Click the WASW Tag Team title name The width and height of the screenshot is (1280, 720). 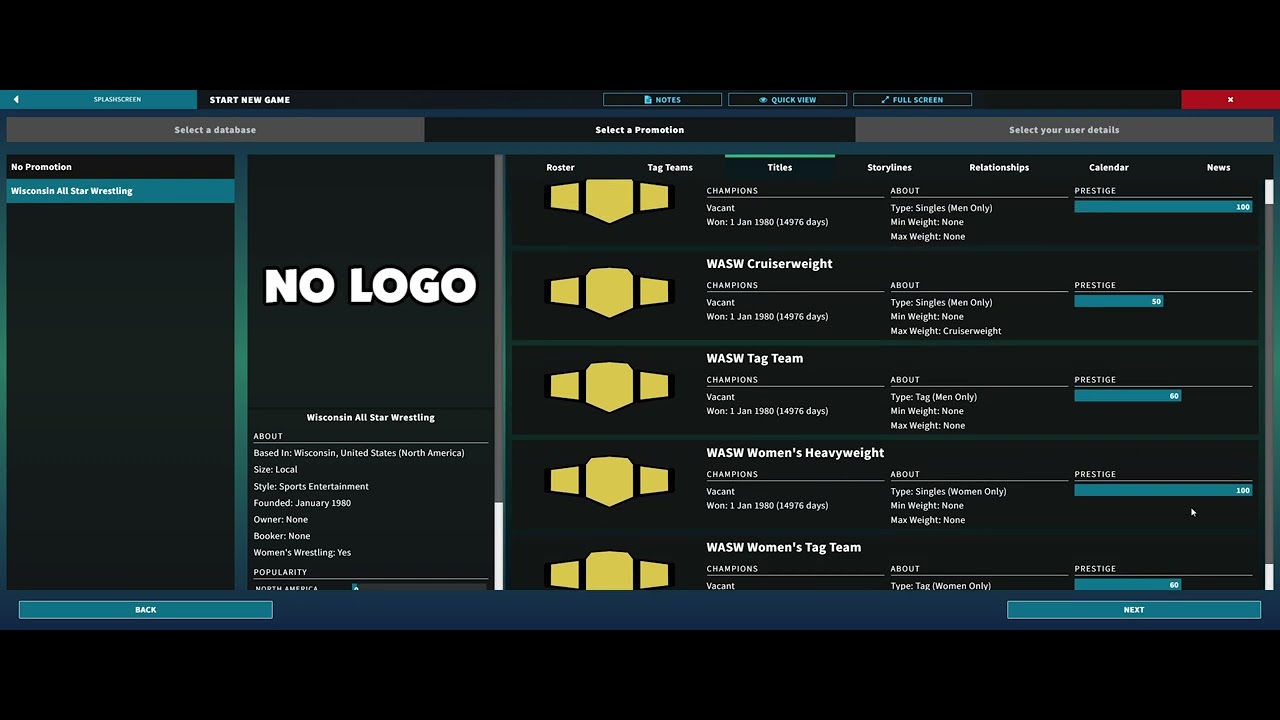click(x=754, y=358)
